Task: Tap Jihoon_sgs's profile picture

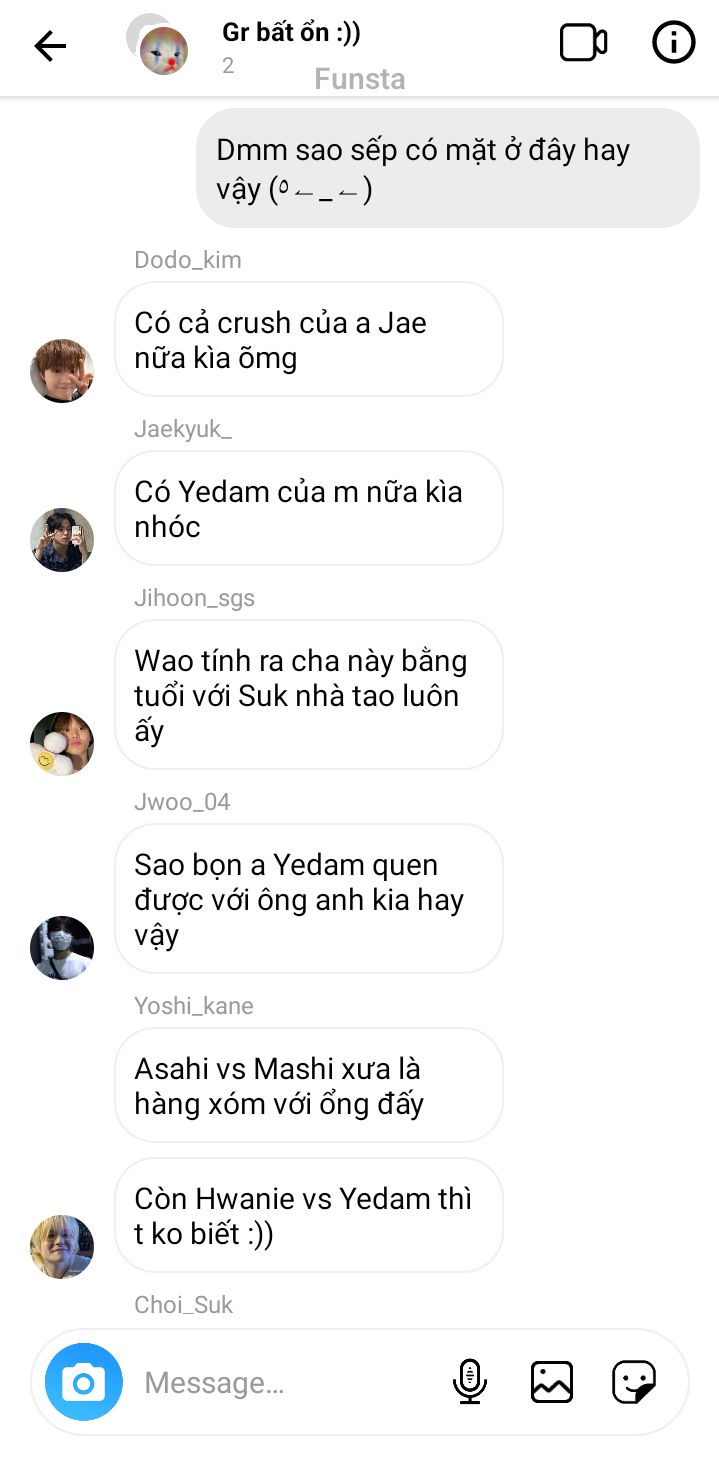Action: (x=62, y=744)
